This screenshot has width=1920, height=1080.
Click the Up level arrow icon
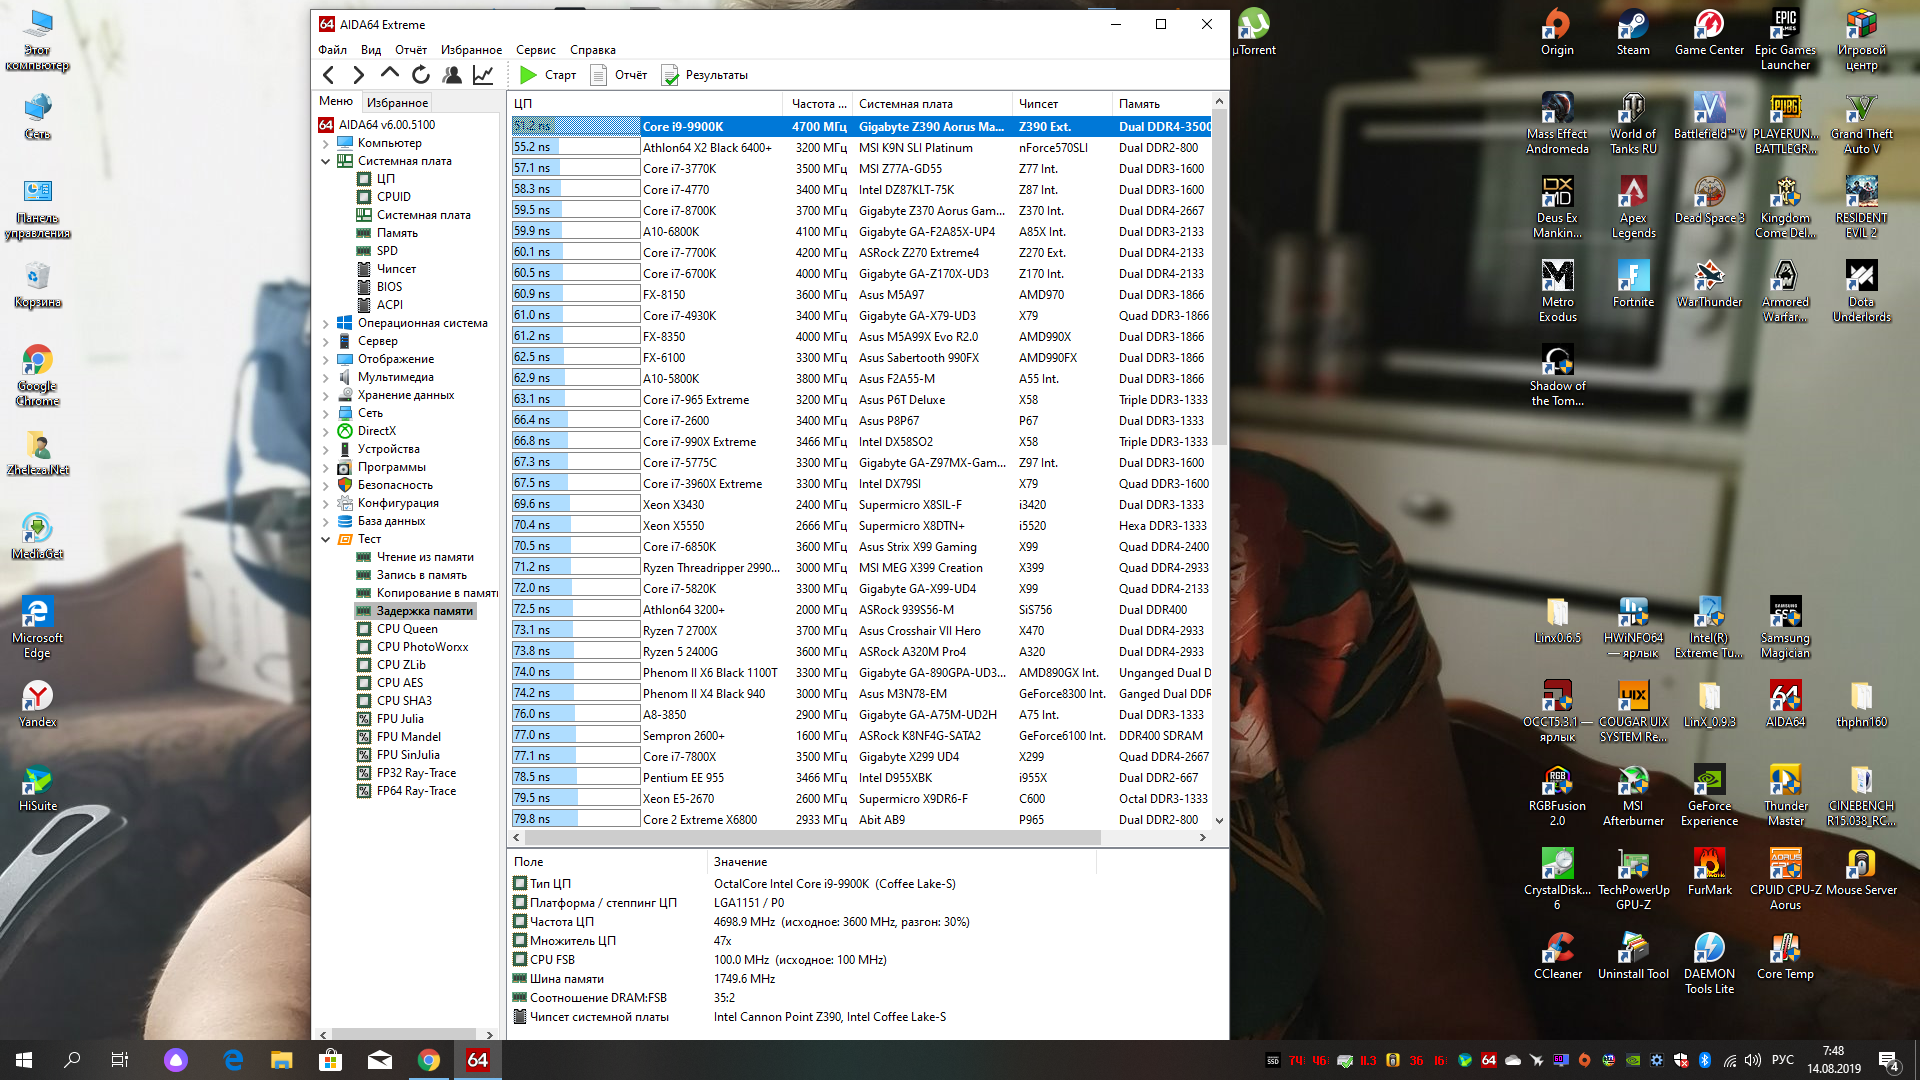390,75
